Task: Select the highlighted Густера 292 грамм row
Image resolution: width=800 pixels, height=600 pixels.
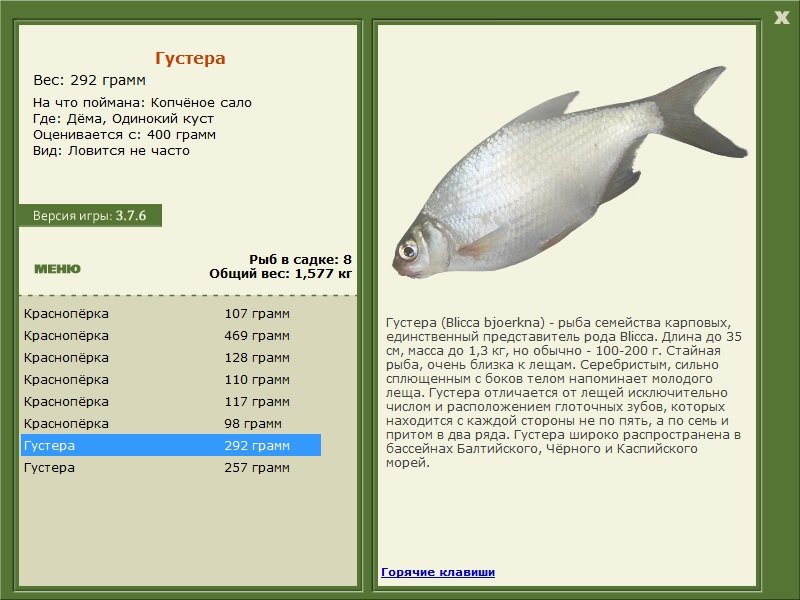Action: tap(171, 445)
